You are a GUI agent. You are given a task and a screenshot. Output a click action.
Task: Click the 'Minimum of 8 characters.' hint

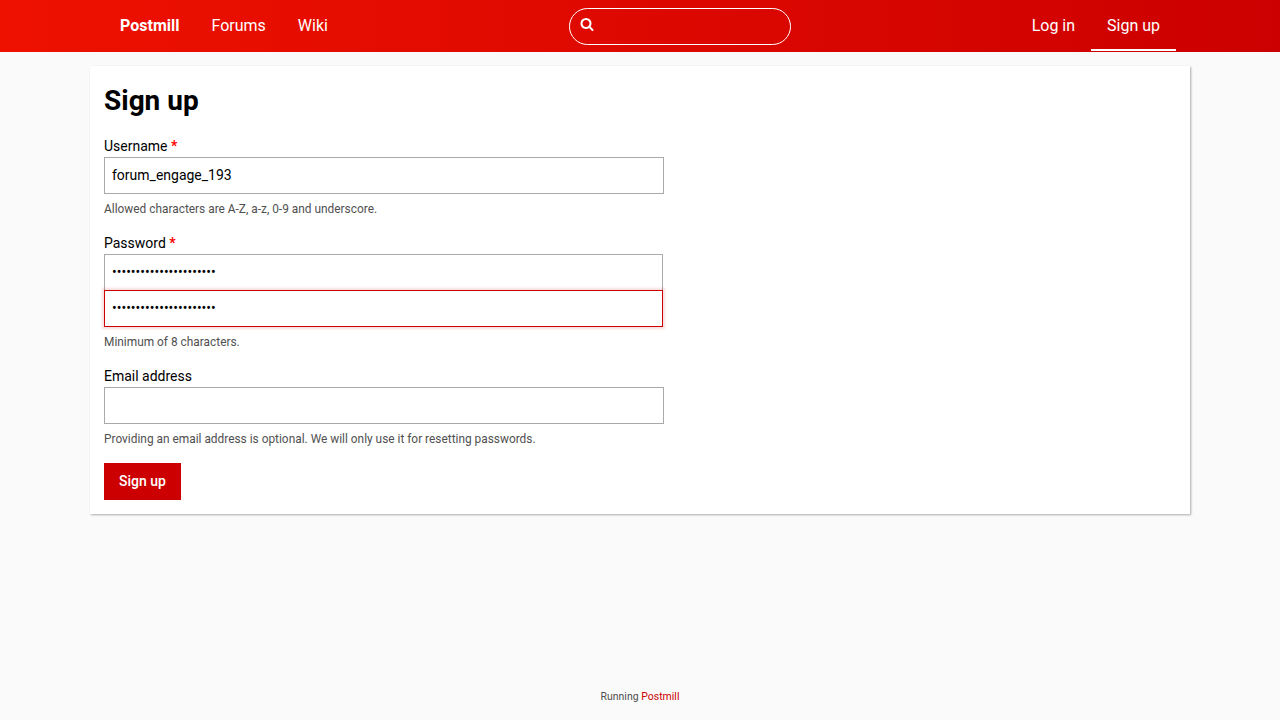pos(172,342)
